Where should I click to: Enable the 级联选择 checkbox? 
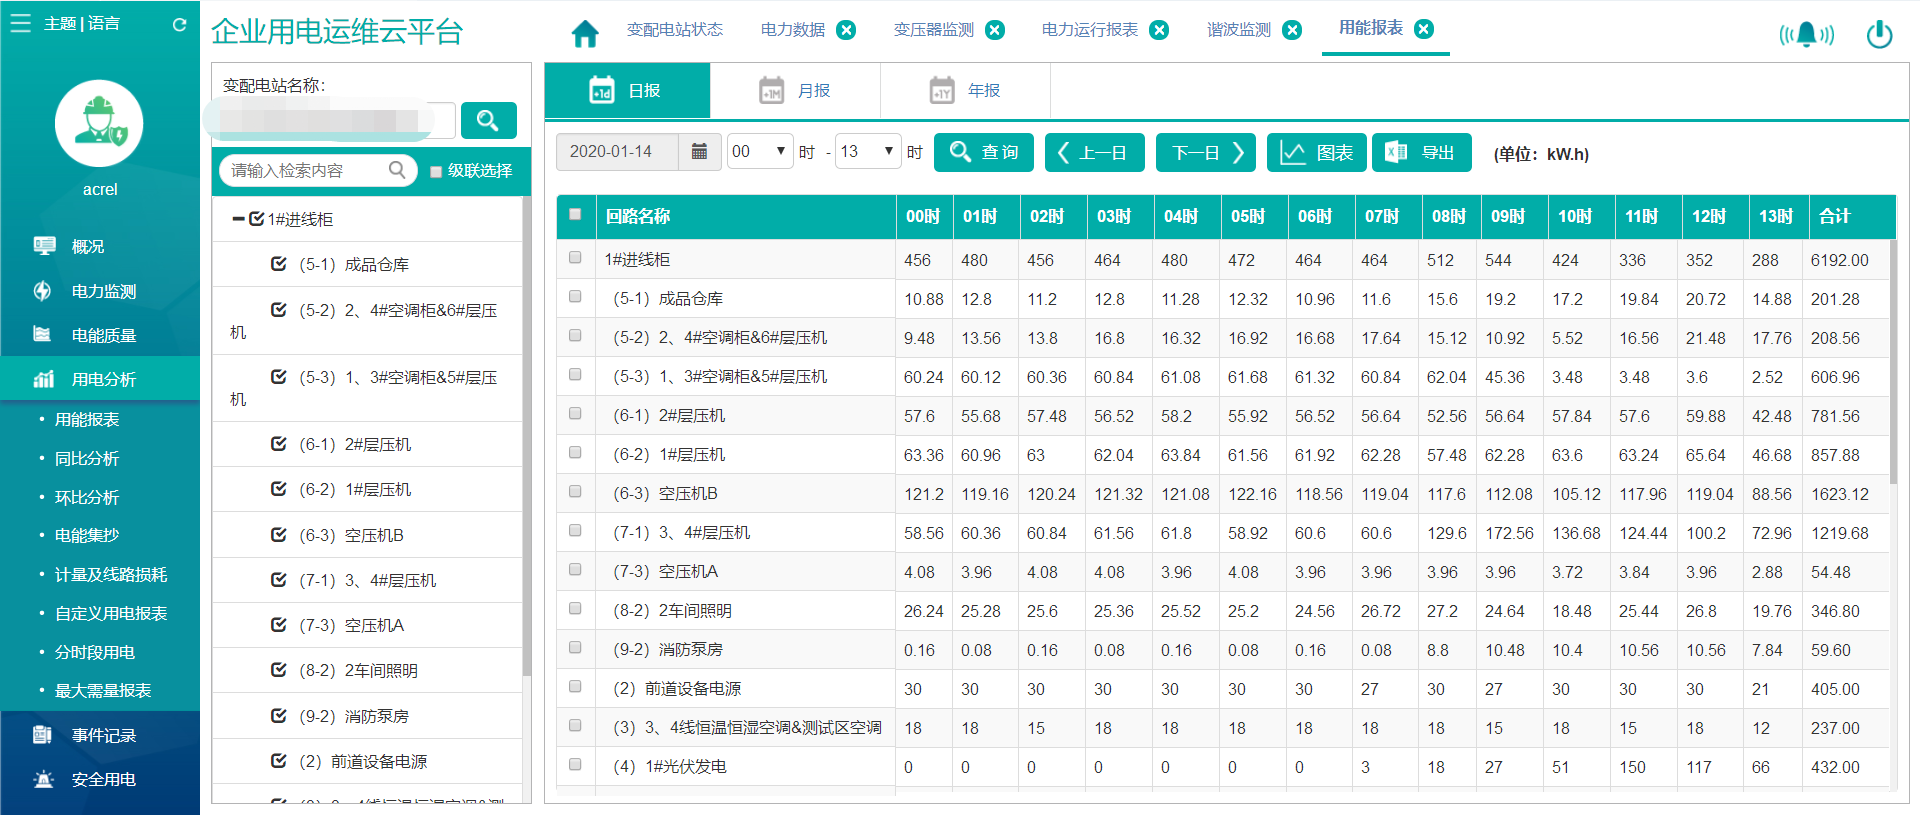(x=436, y=172)
